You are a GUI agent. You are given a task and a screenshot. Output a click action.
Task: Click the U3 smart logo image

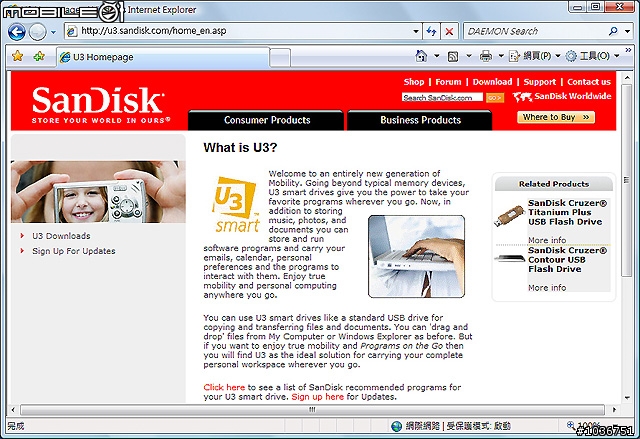[236, 204]
